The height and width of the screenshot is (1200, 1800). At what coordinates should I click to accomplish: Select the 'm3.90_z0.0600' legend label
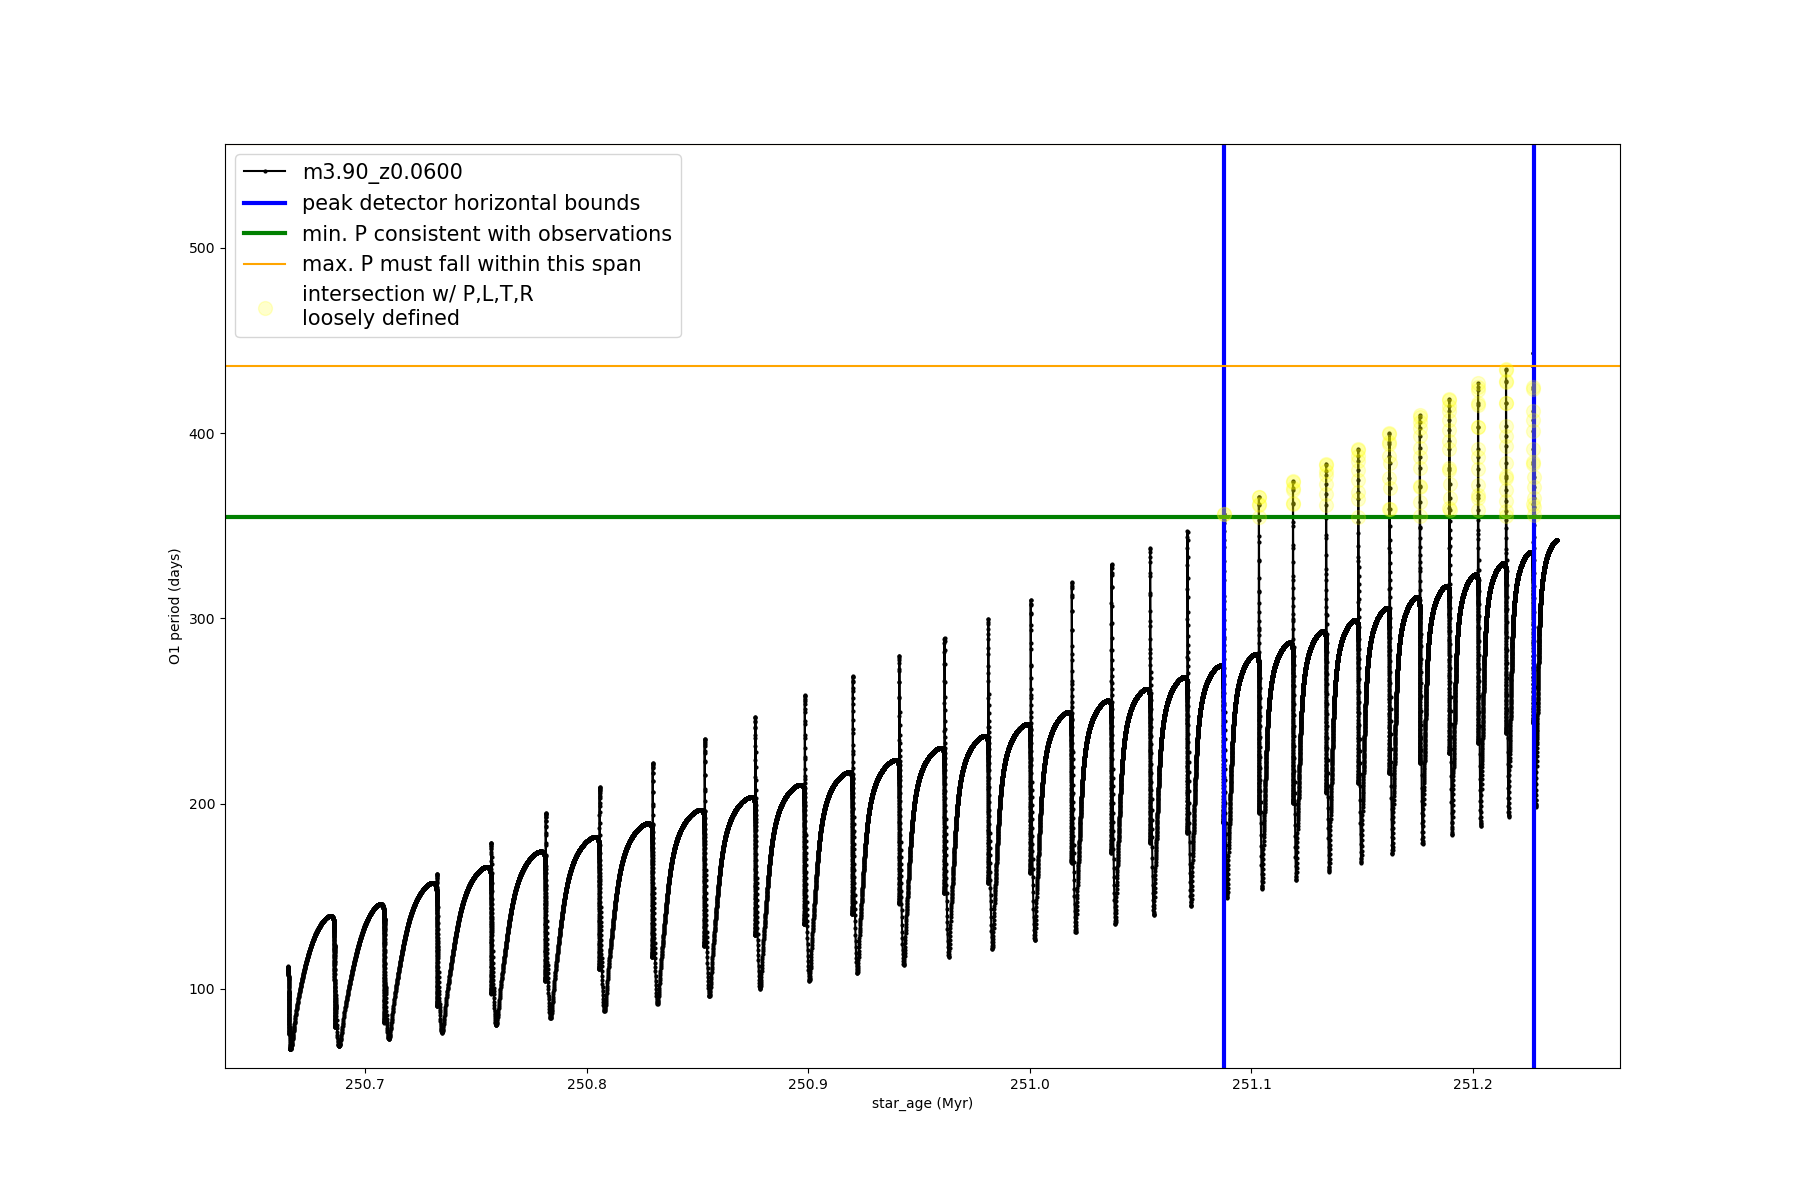[382, 172]
